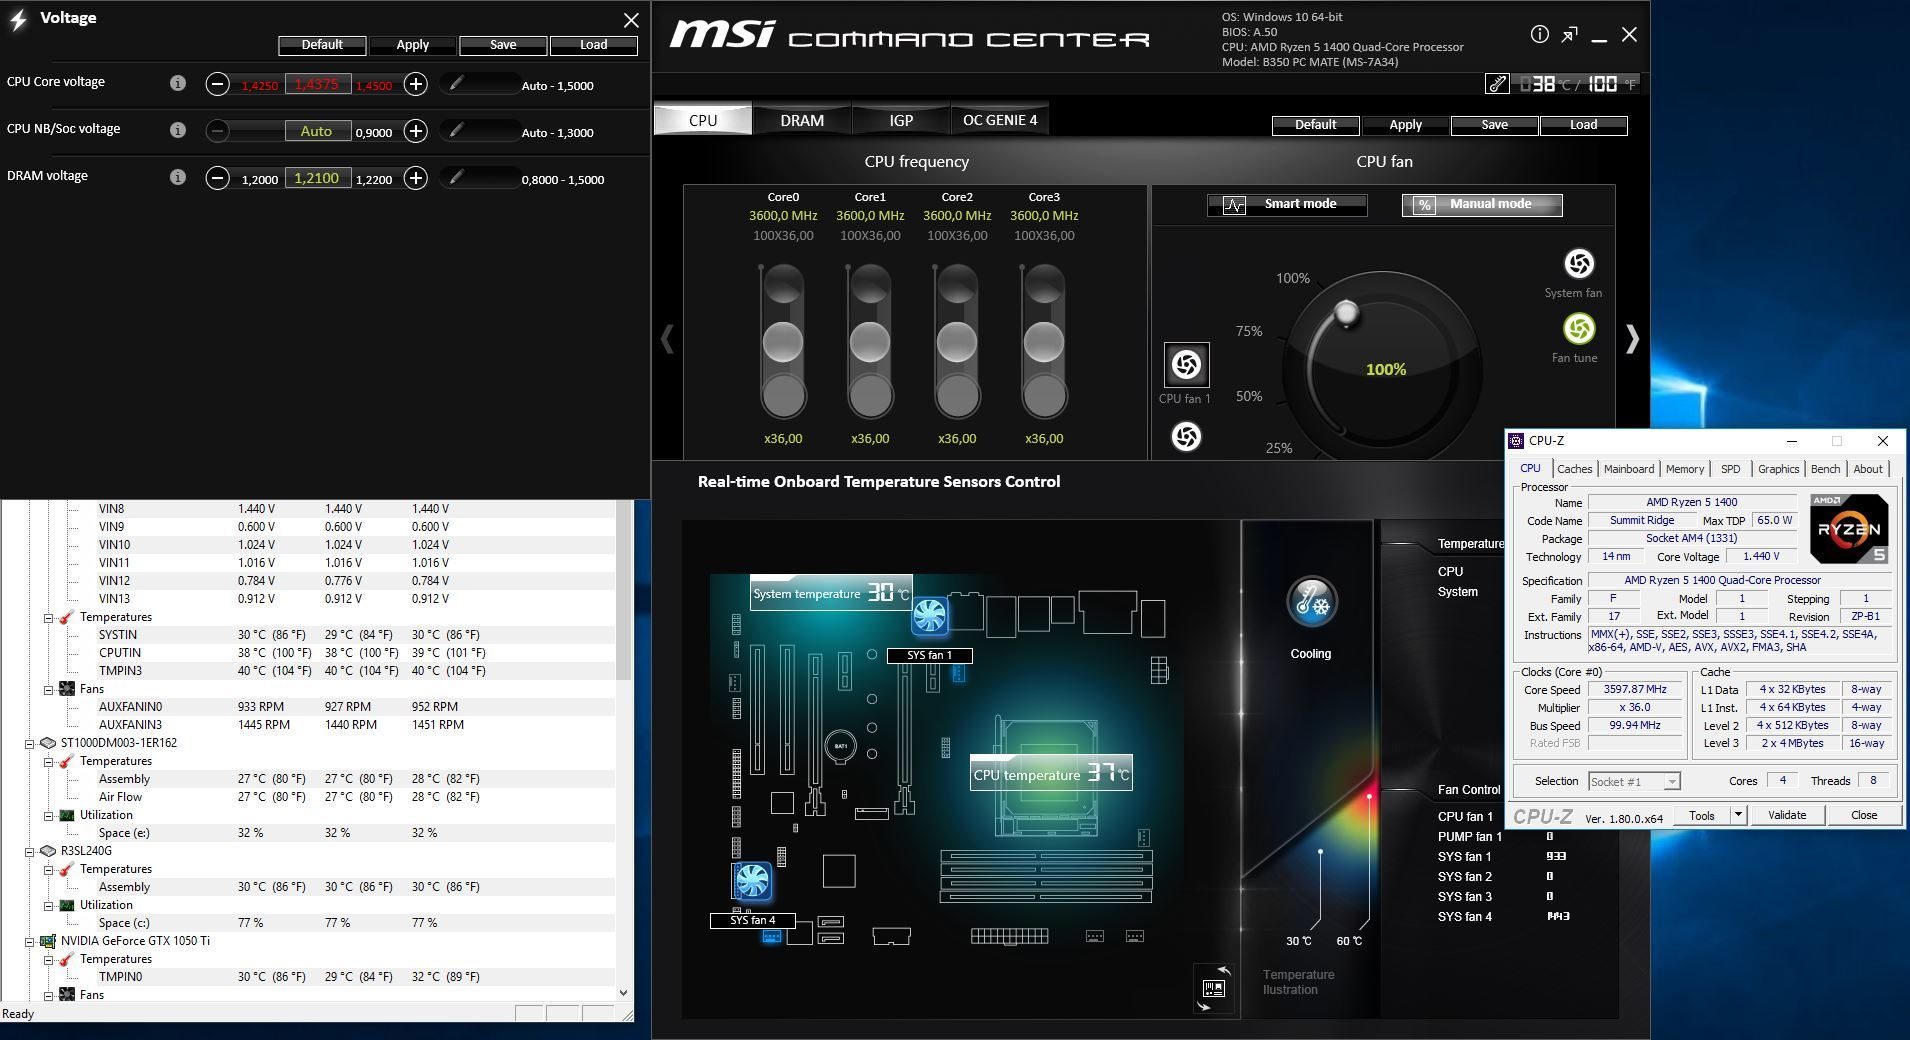Screen dimensions: 1910x1040
Task: Click Core0 frequency slider knob
Action: pyautogui.click(x=783, y=342)
